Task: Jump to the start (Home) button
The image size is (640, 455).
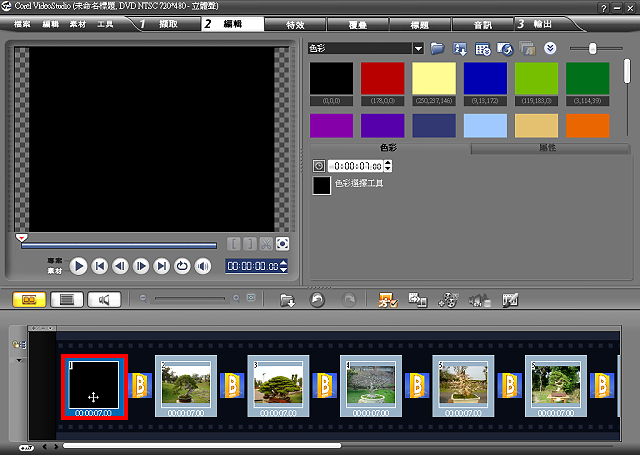Action: (100, 266)
